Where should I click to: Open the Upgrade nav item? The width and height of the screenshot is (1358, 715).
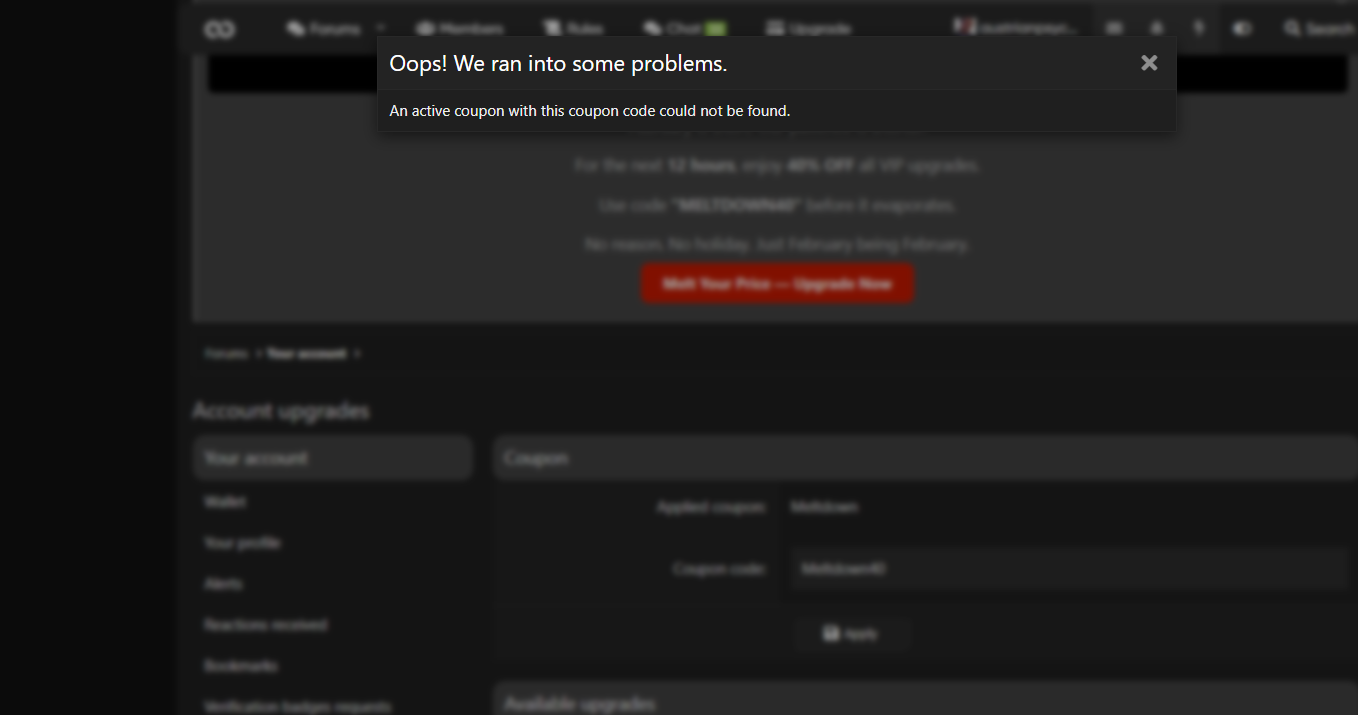808,29
